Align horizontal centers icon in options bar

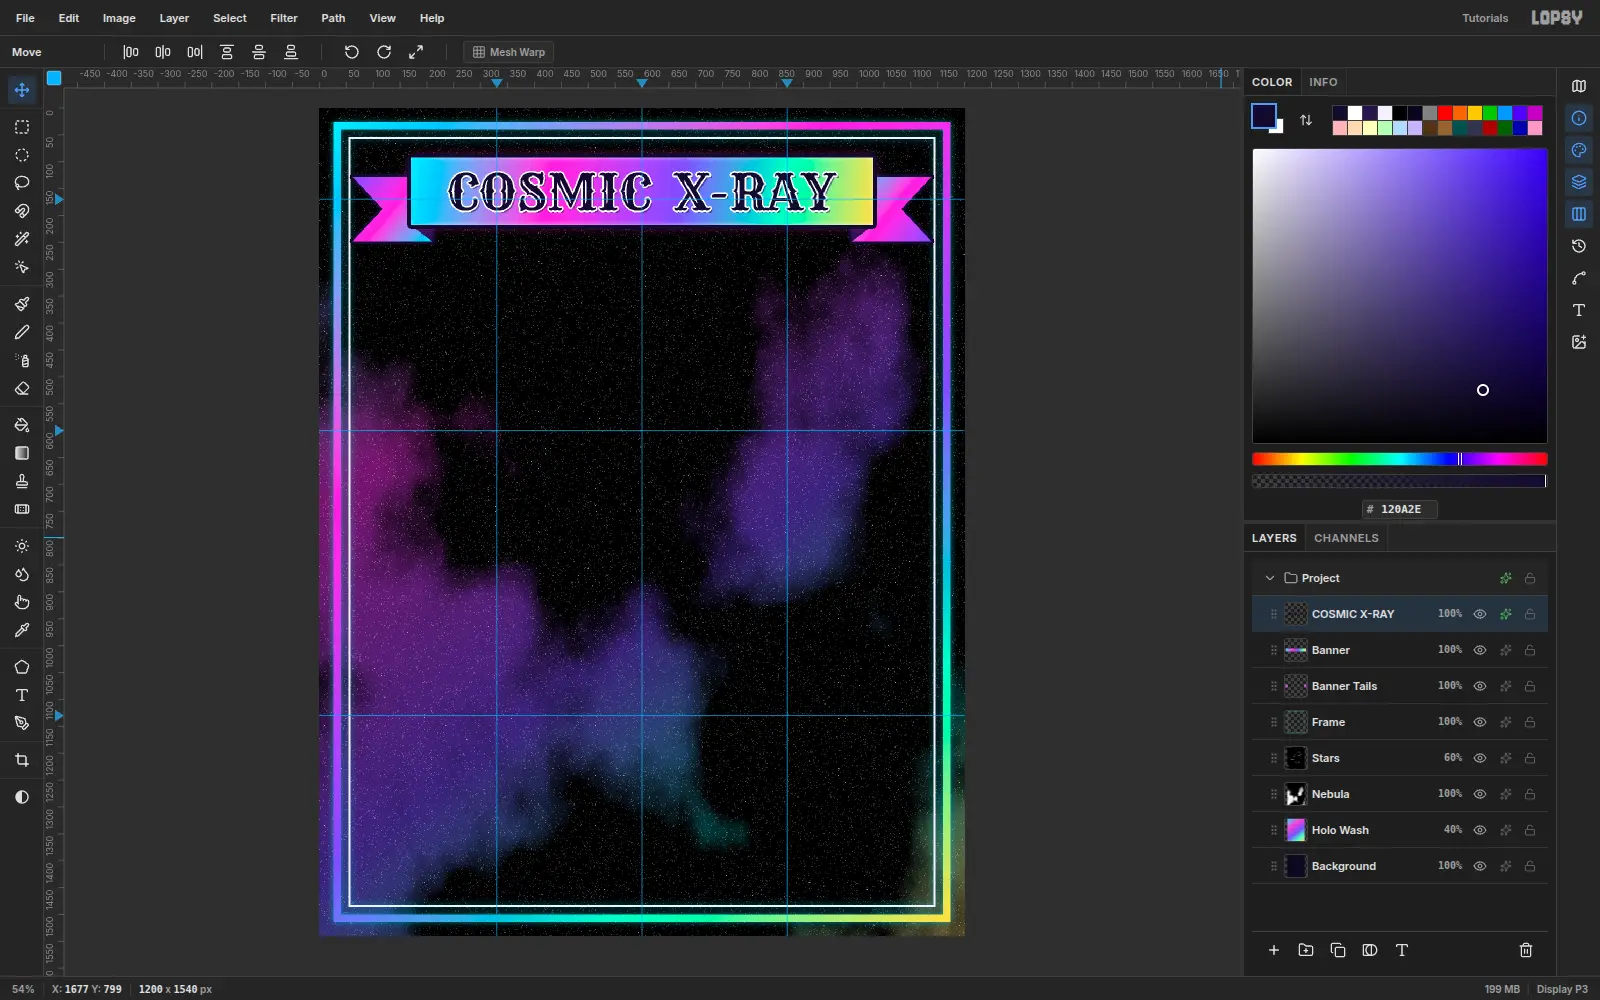click(163, 52)
